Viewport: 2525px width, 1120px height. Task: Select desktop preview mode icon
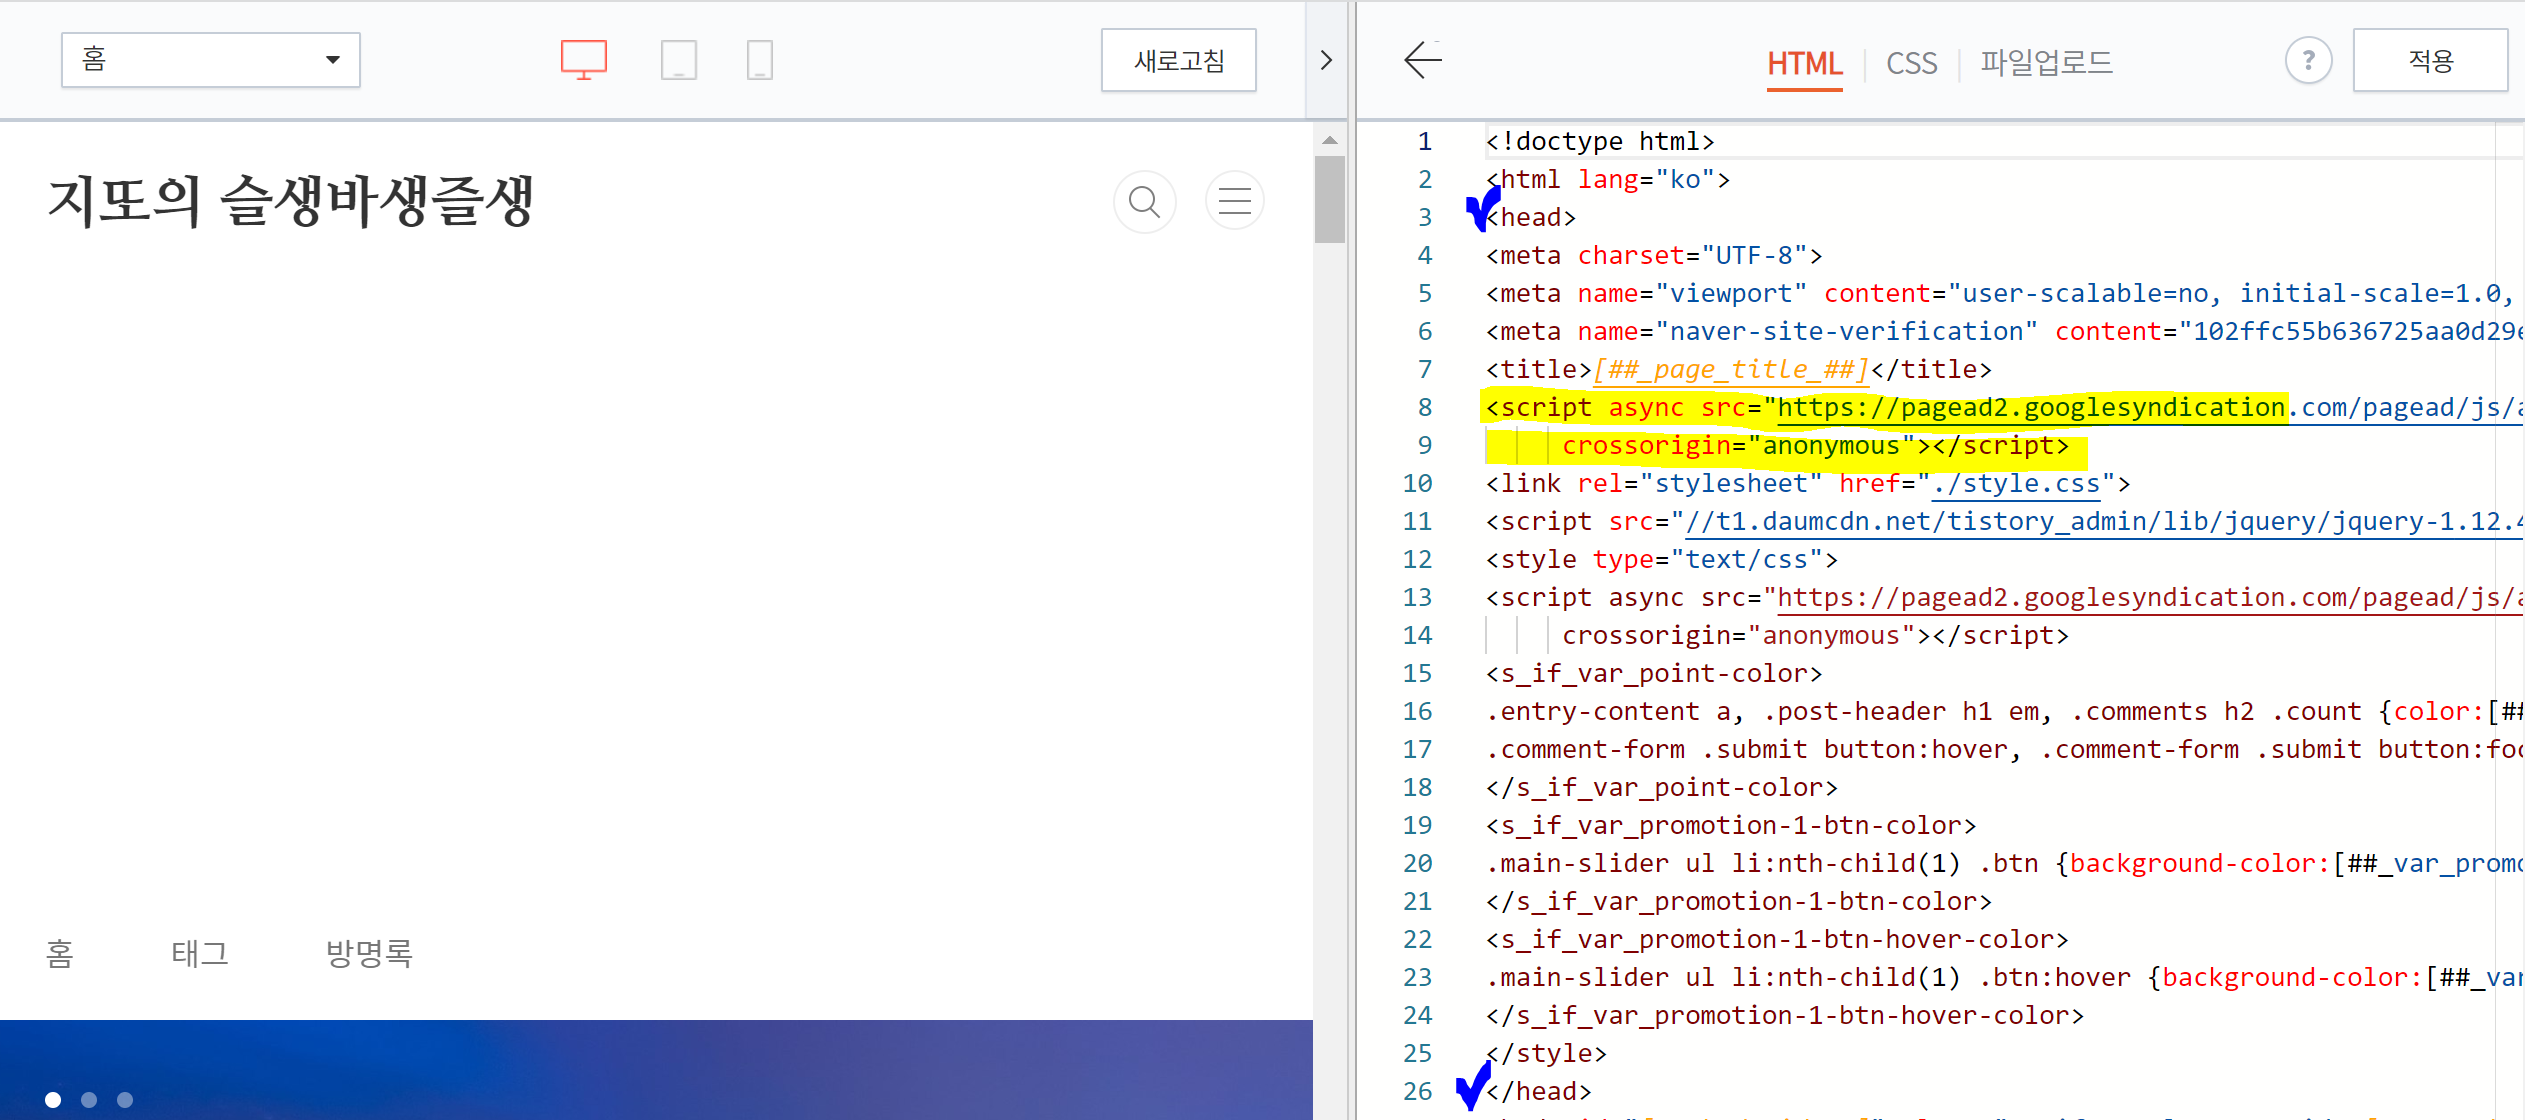point(584,60)
